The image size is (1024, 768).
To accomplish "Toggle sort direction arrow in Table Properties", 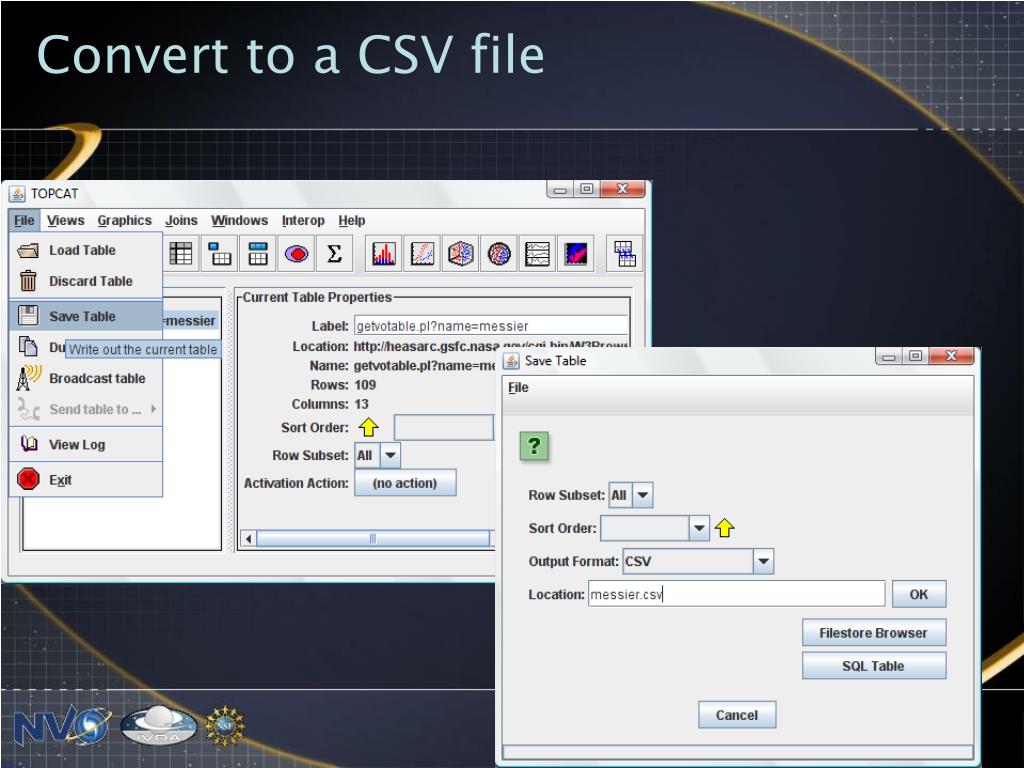I will tap(368, 428).
